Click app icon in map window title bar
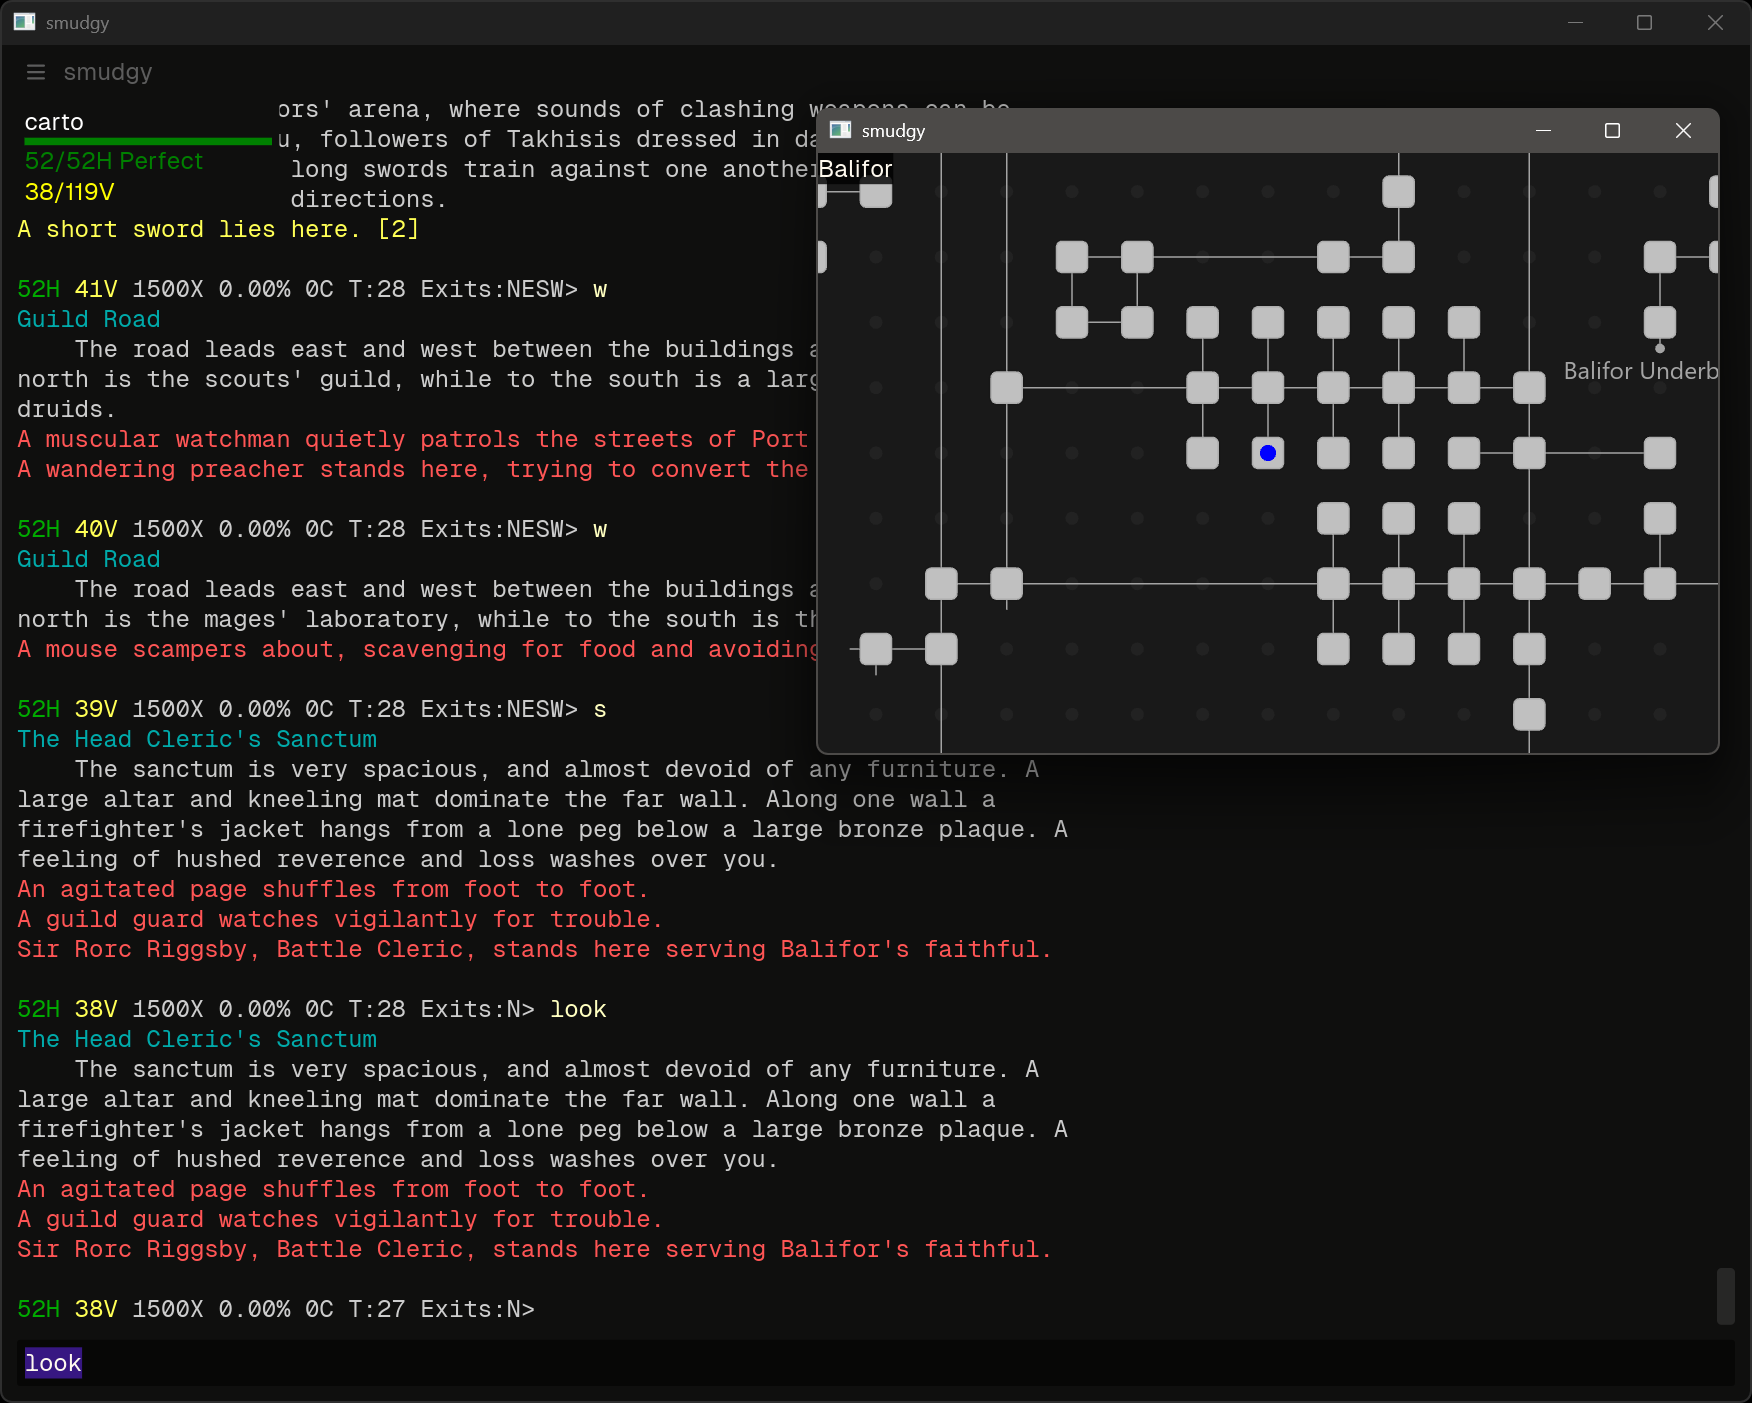This screenshot has width=1752, height=1403. point(840,131)
